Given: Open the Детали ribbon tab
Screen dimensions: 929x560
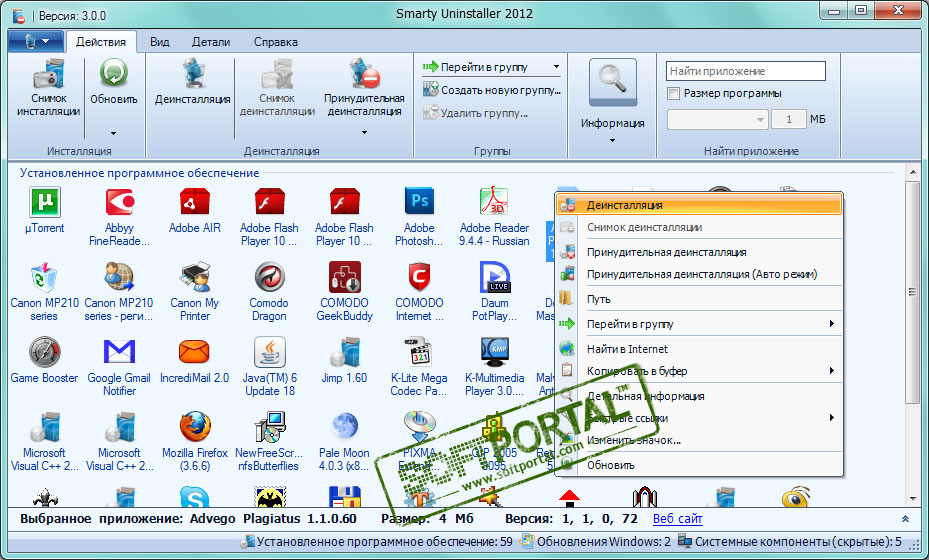Looking at the screenshot, I should [x=211, y=42].
